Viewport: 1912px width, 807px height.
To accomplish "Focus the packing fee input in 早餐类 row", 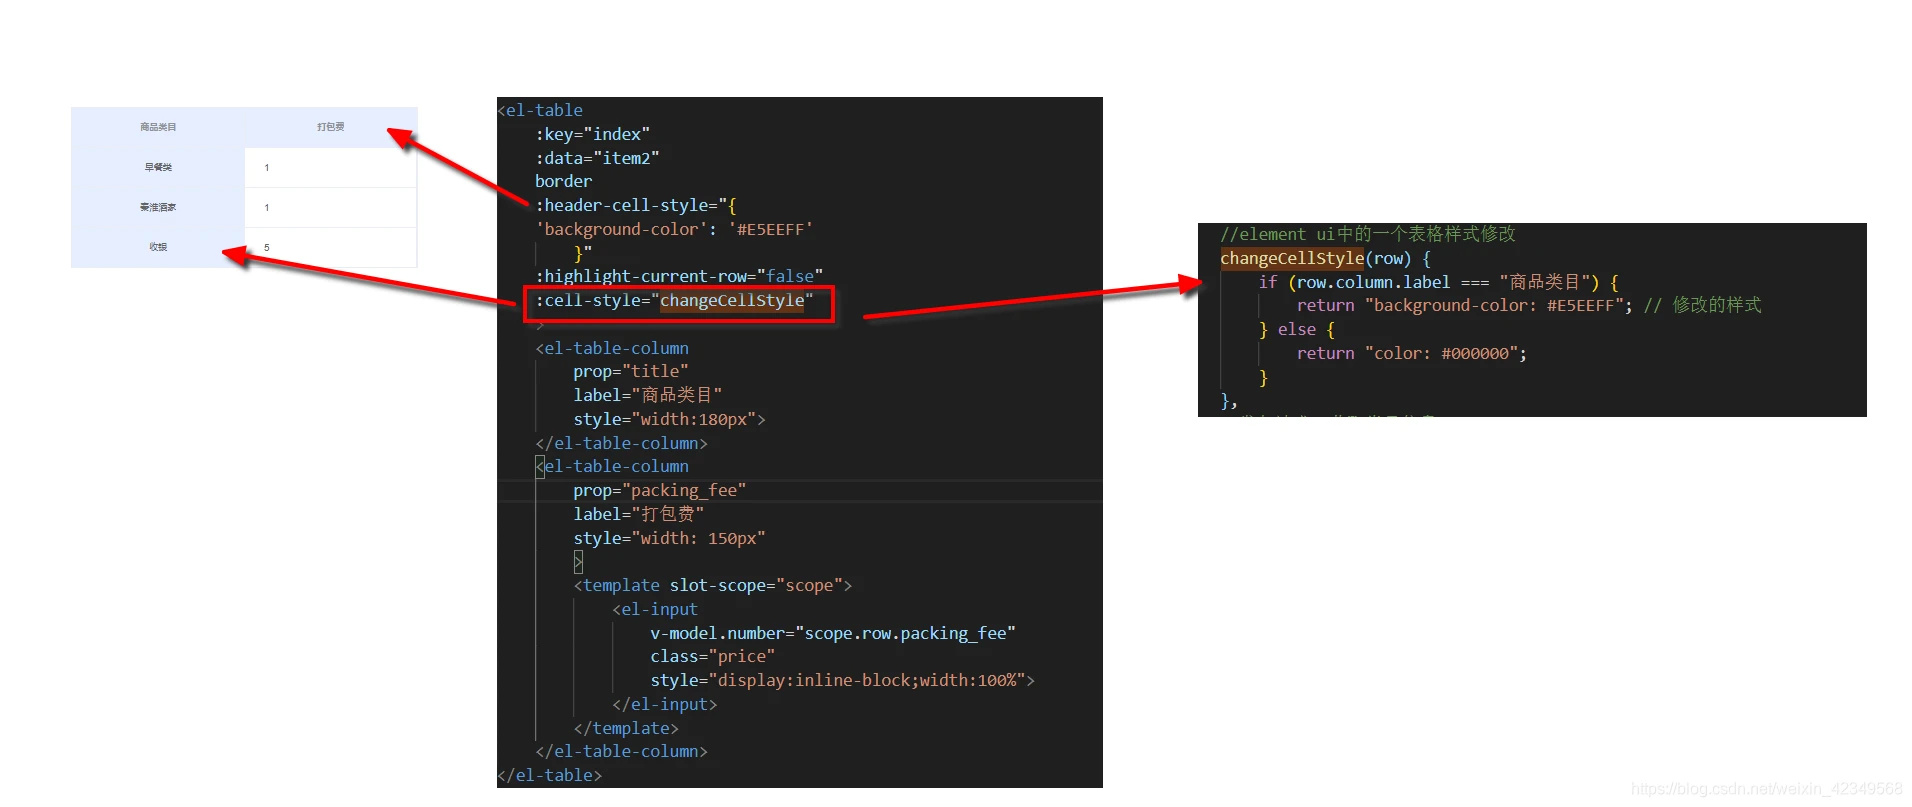I will click(x=331, y=167).
